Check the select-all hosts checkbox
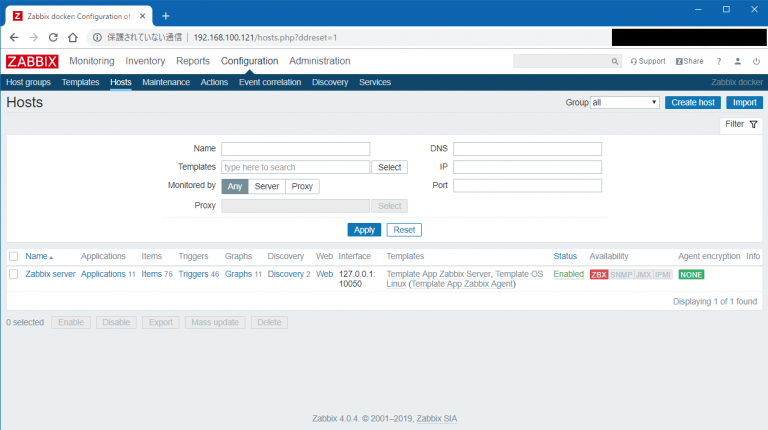768x430 pixels. click(14, 256)
